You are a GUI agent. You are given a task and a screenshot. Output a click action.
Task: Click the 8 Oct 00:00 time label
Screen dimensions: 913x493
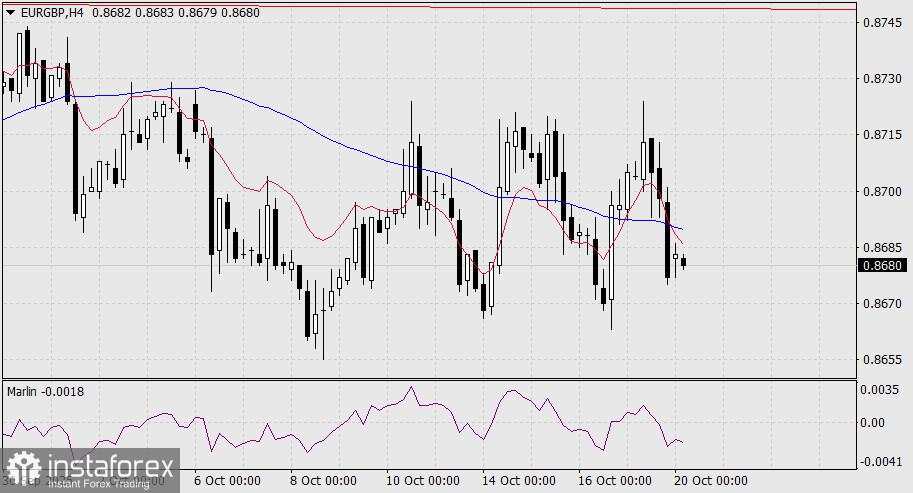click(323, 481)
